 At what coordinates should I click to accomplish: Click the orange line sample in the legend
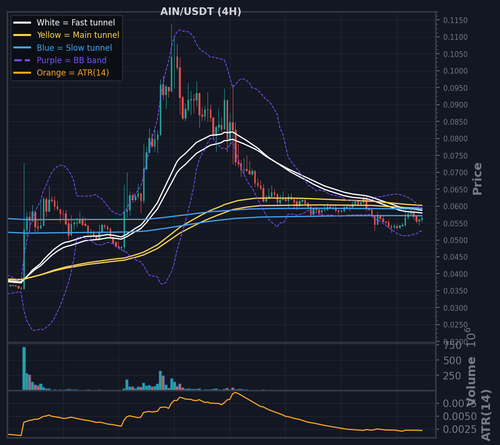point(22,73)
